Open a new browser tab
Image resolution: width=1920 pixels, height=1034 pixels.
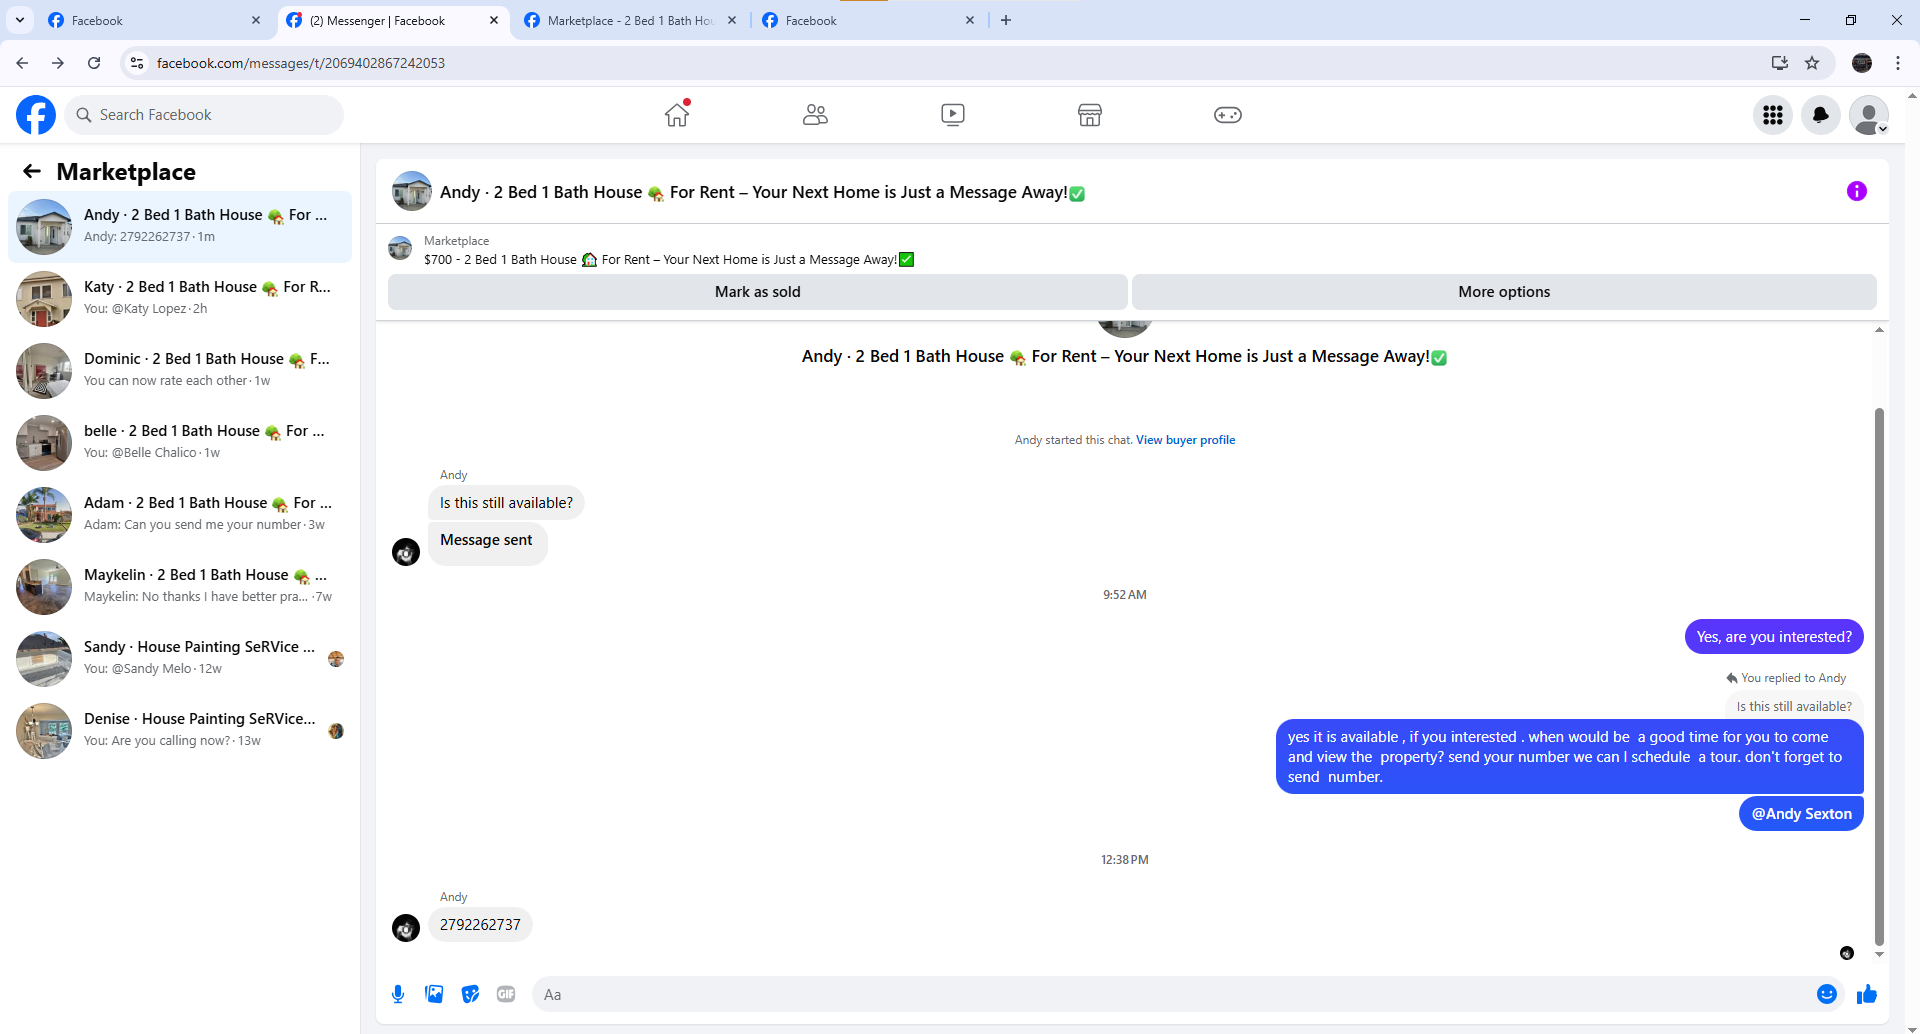[1006, 20]
